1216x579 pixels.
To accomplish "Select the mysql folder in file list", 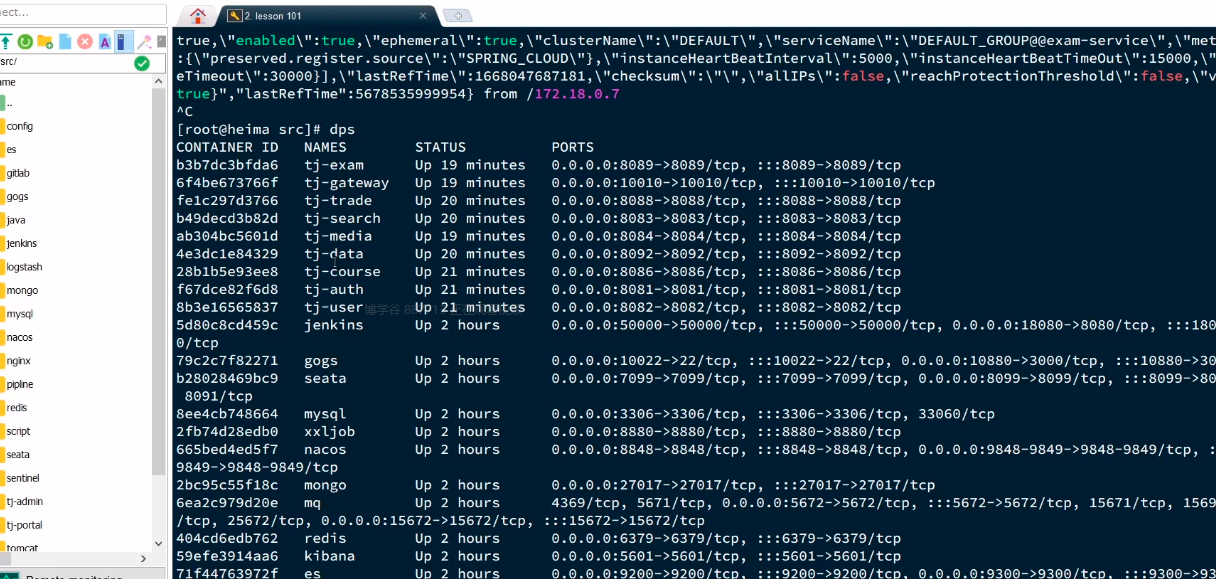I will (19, 314).
